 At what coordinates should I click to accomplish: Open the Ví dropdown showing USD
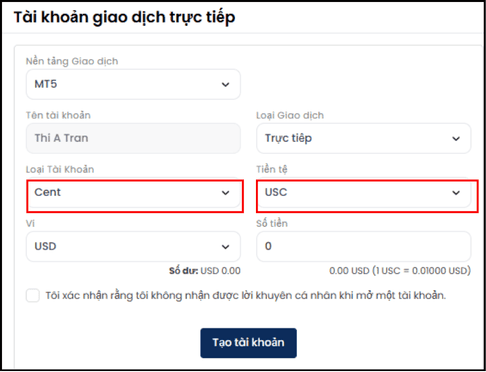tap(133, 246)
